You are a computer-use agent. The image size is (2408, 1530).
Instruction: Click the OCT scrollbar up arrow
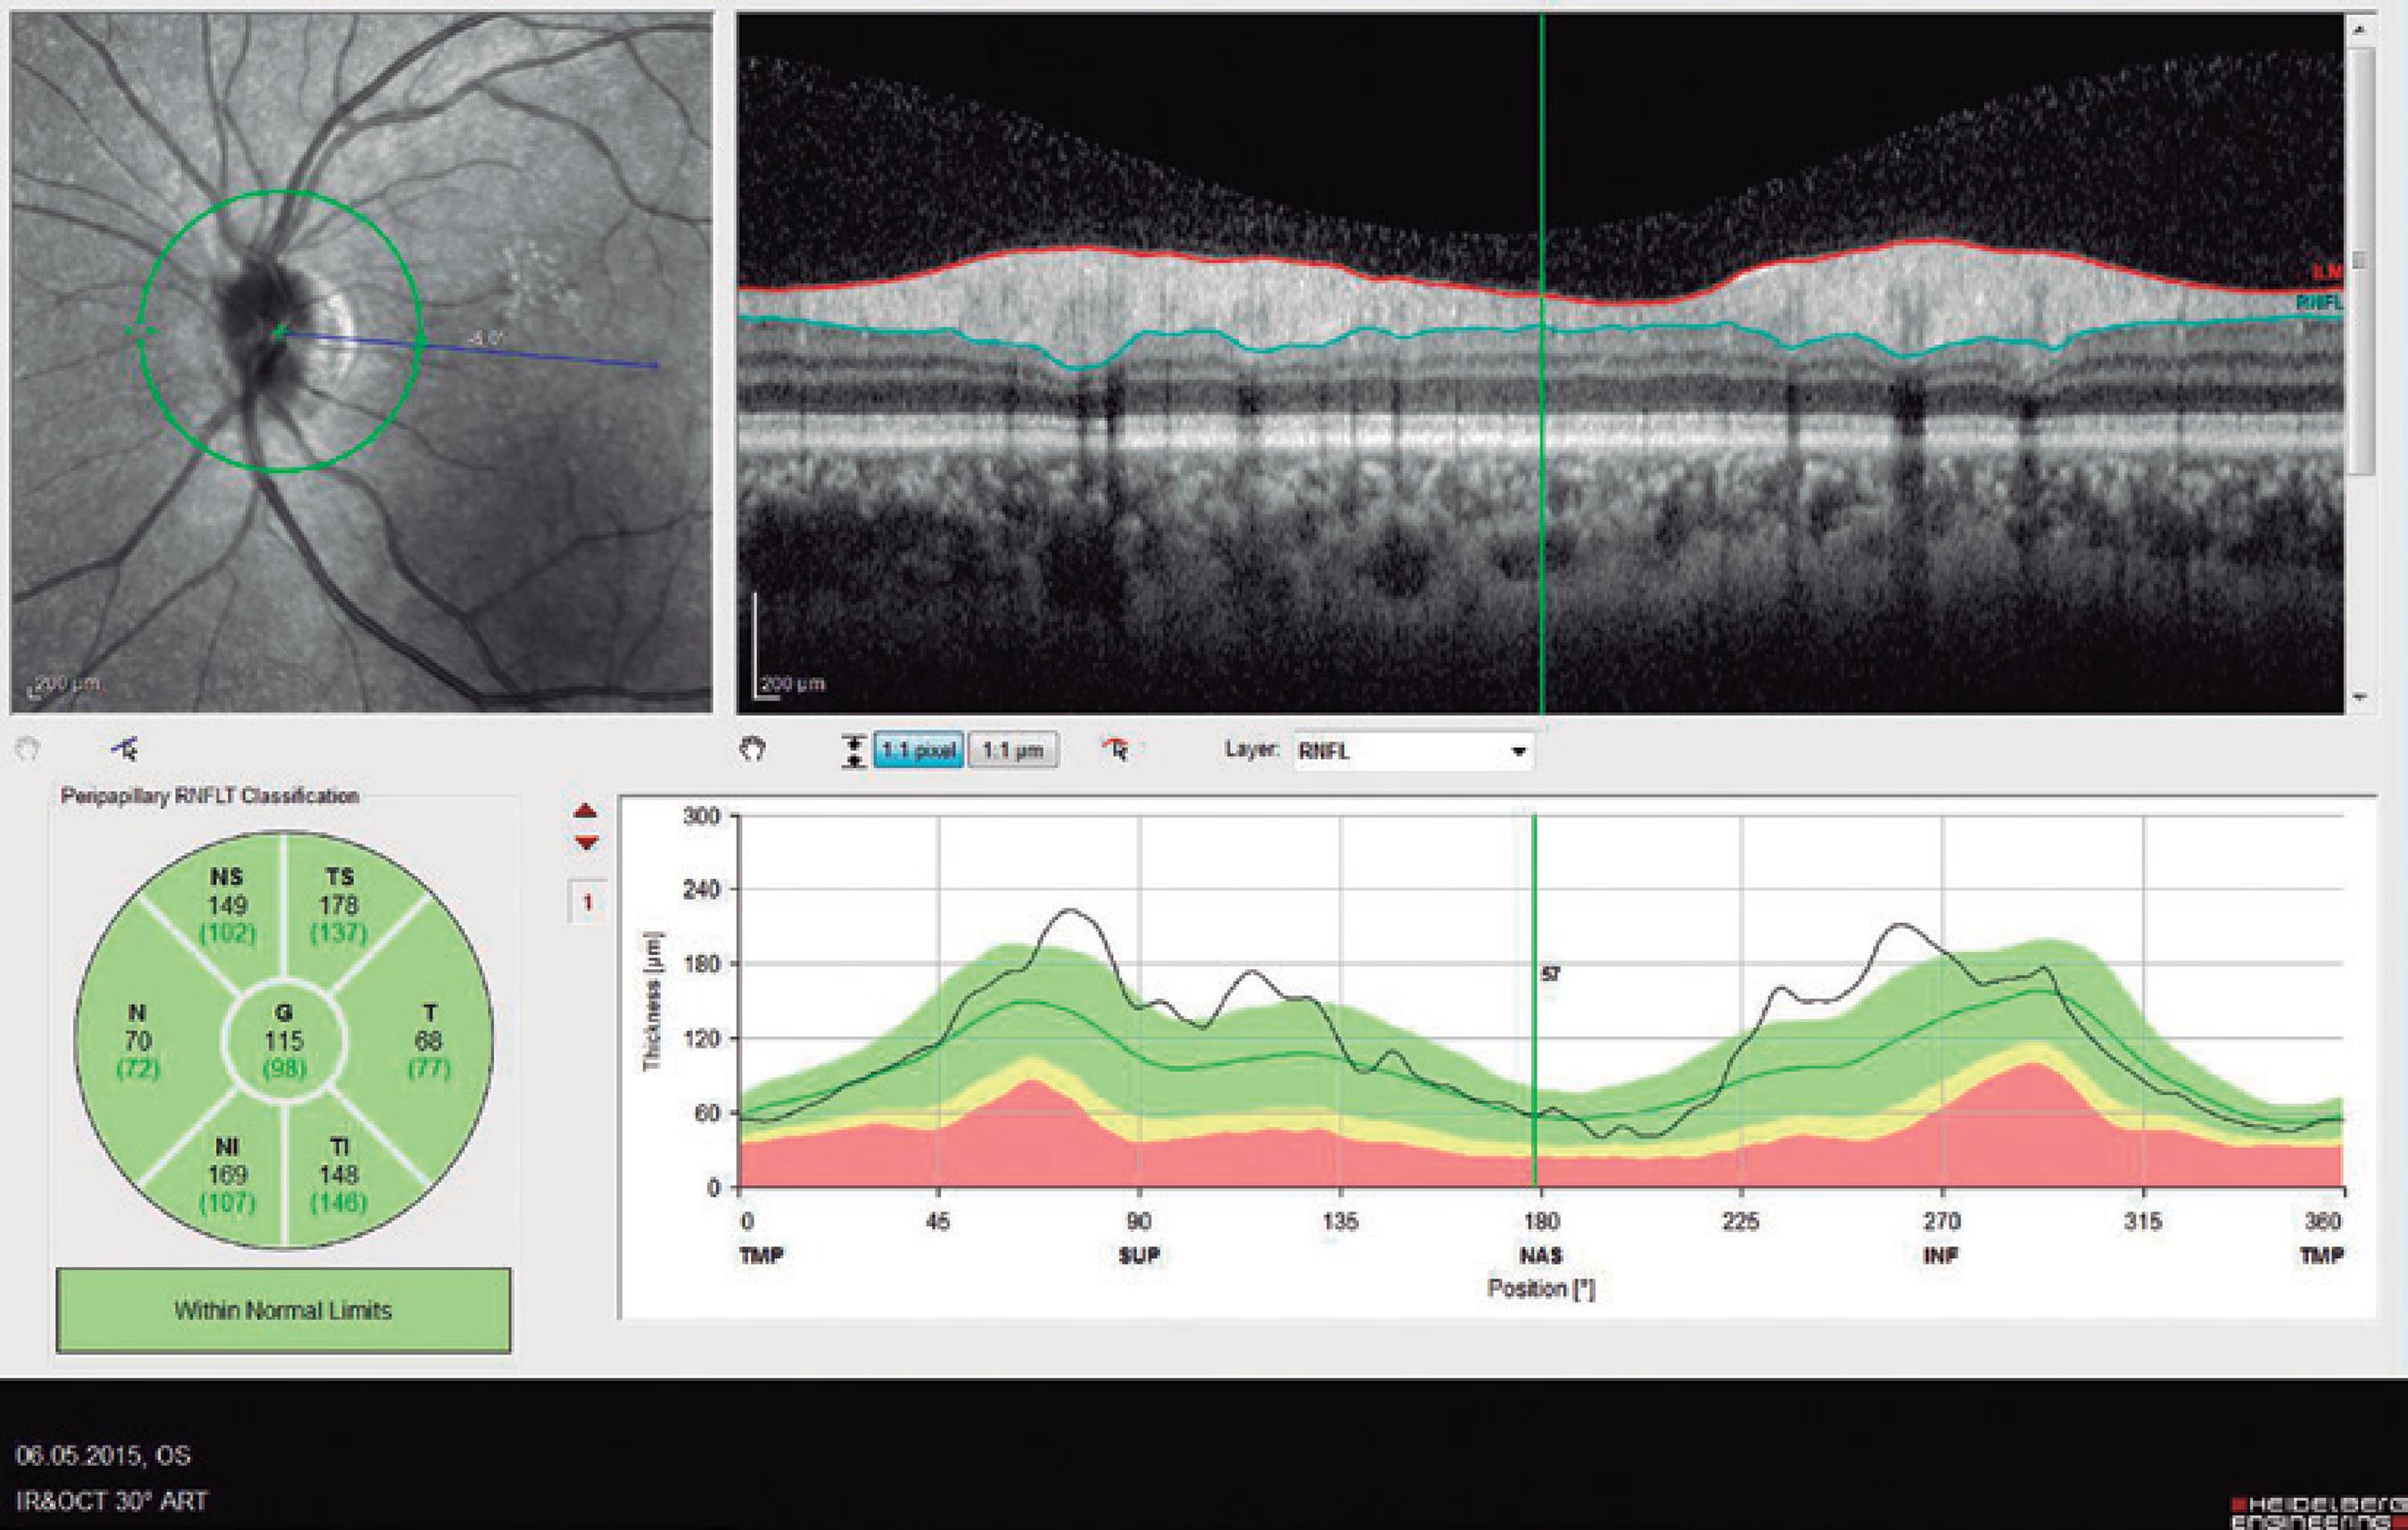click(2361, 31)
